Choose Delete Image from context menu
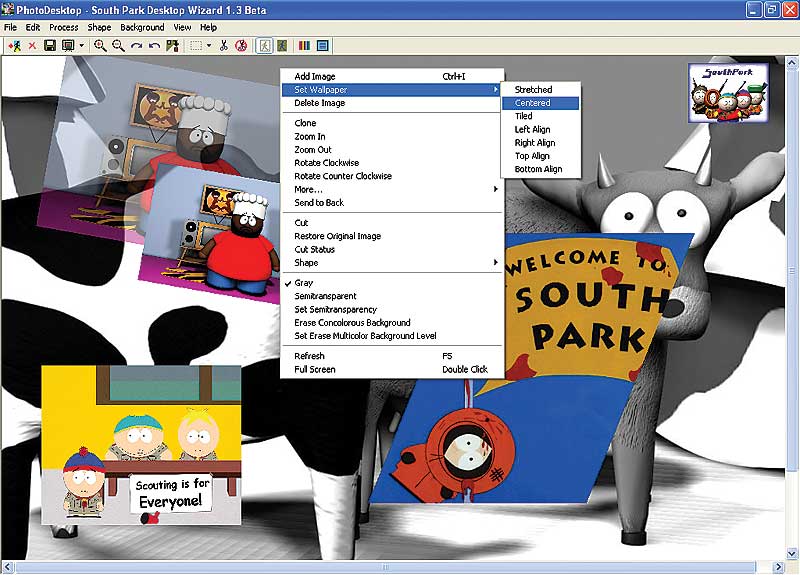 [x=392, y=103]
